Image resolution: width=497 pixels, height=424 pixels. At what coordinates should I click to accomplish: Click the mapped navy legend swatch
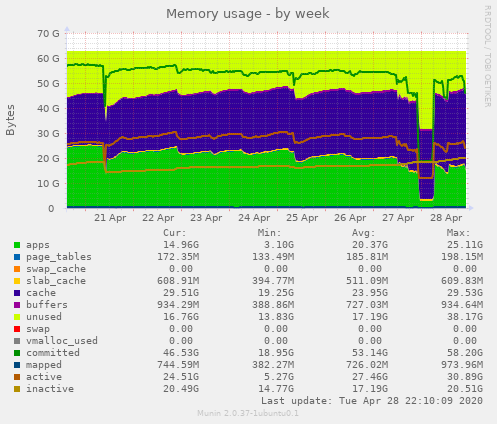click(x=17, y=365)
